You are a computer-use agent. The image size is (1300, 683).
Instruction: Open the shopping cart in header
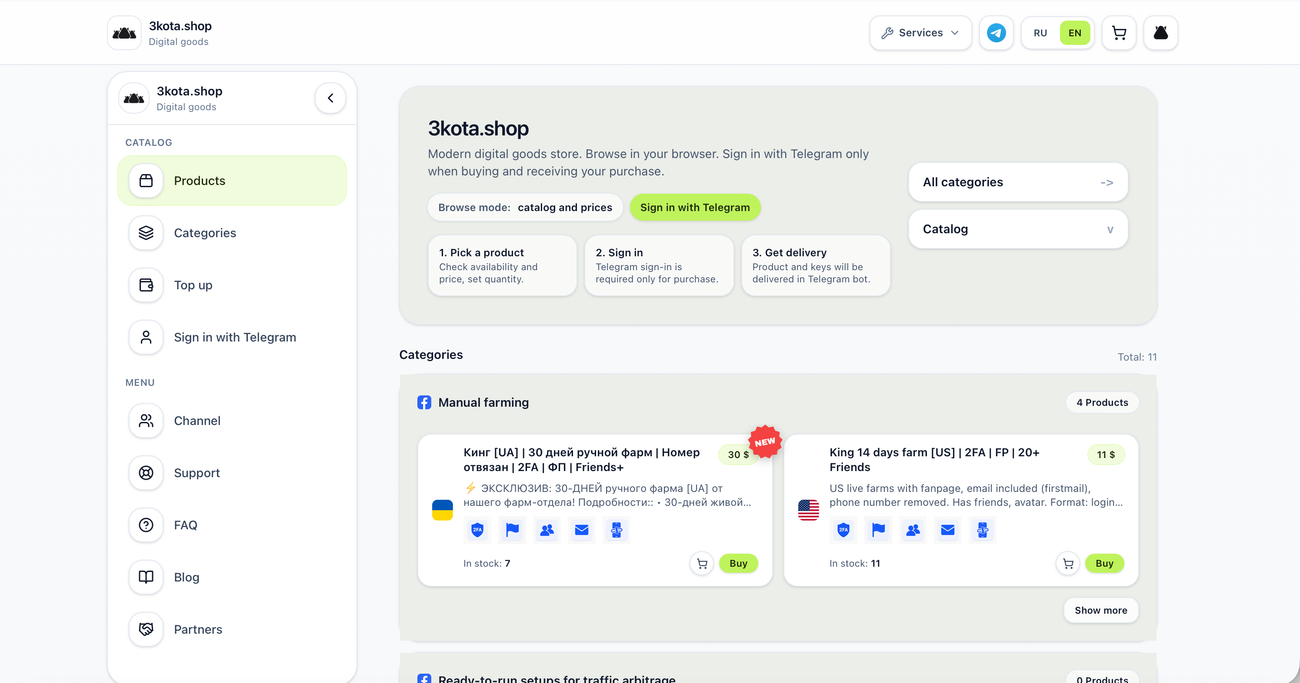(x=1119, y=33)
